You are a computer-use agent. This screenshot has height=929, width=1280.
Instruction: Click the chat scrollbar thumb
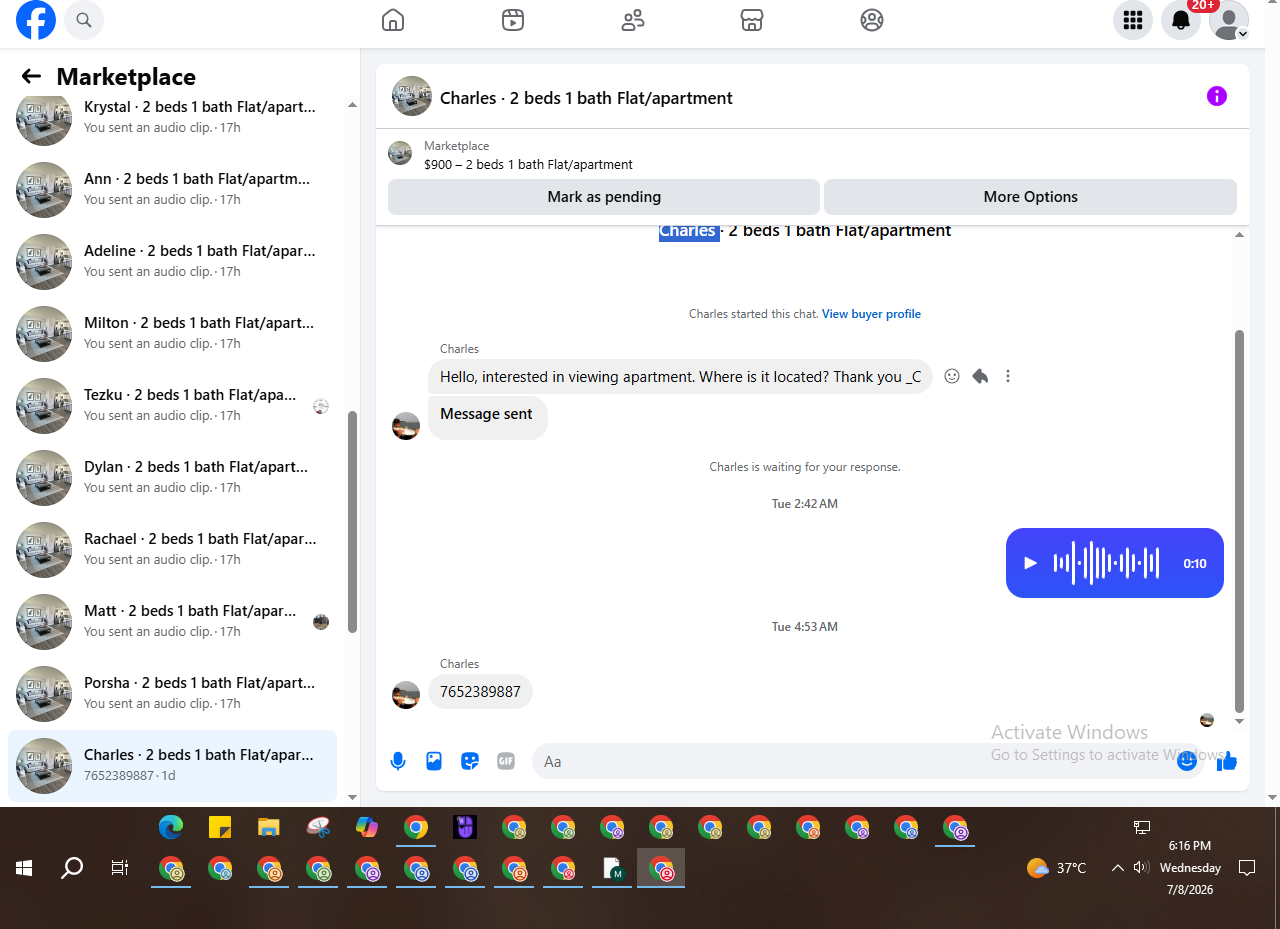1240,520
